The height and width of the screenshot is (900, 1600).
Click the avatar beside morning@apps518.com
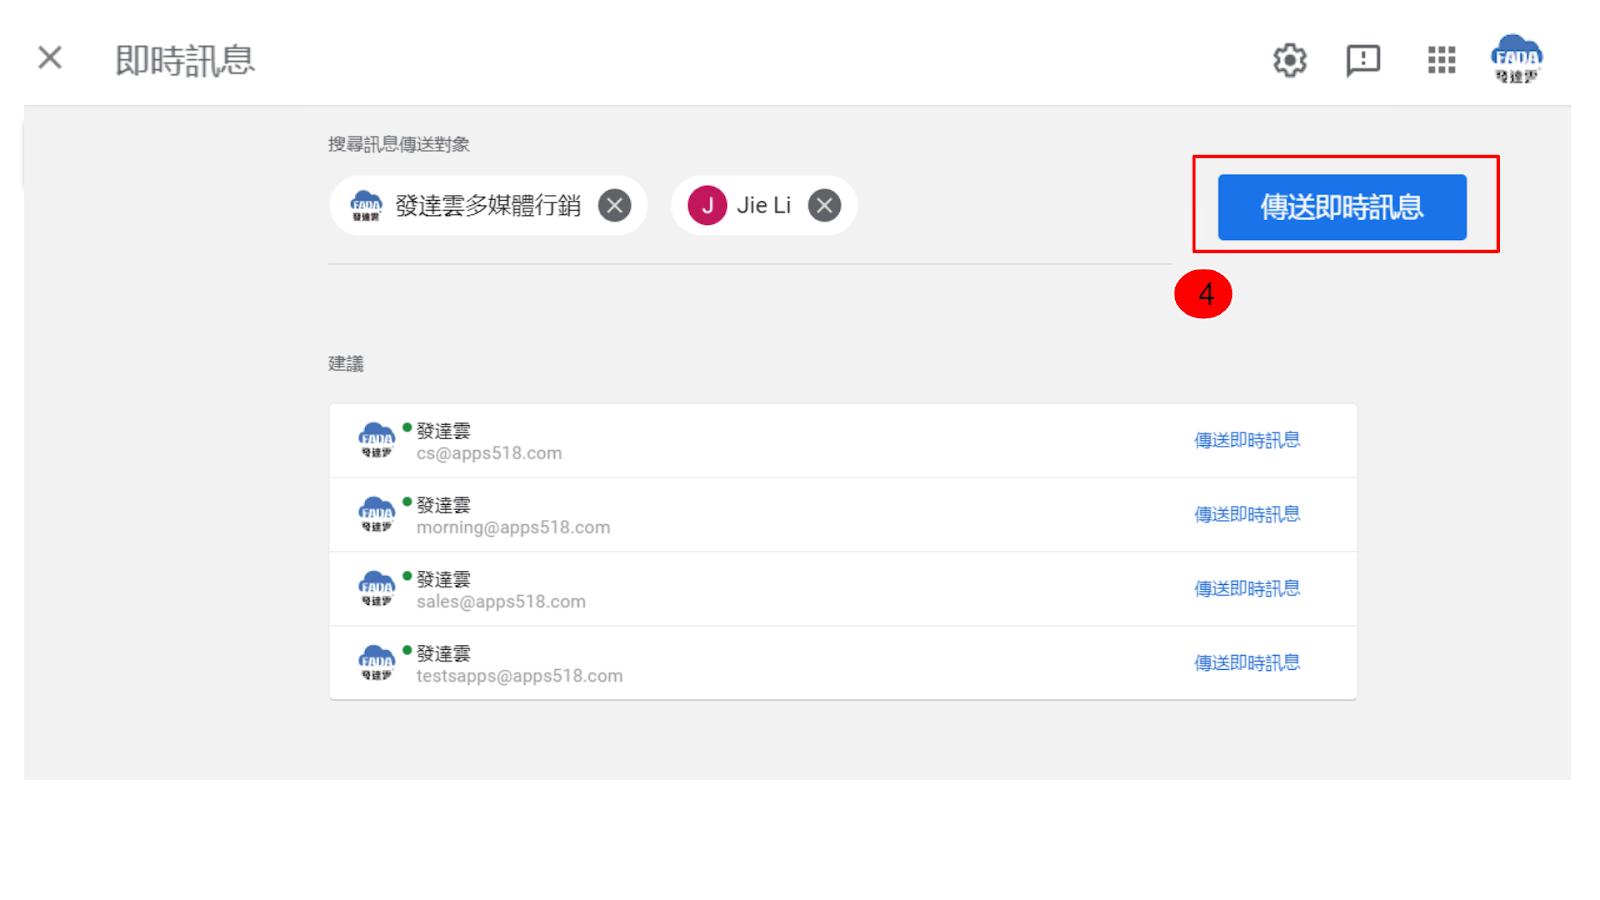click(x=377, y=514)
